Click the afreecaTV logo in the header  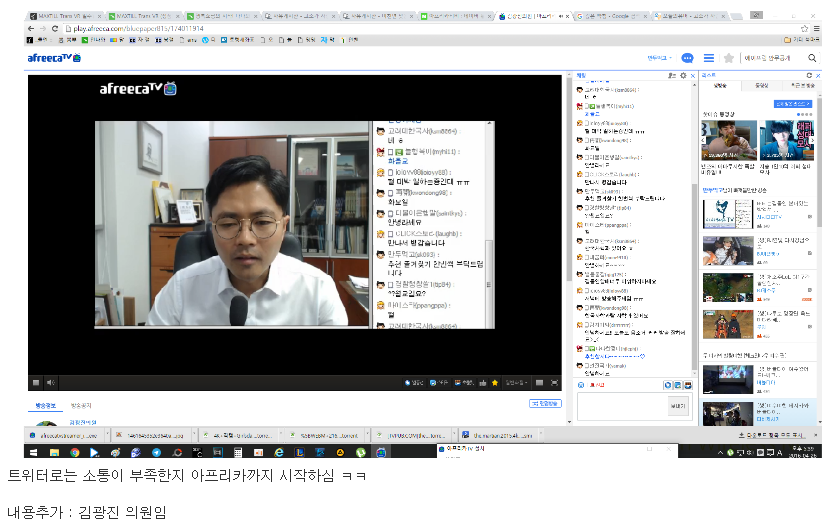point(55,58)
